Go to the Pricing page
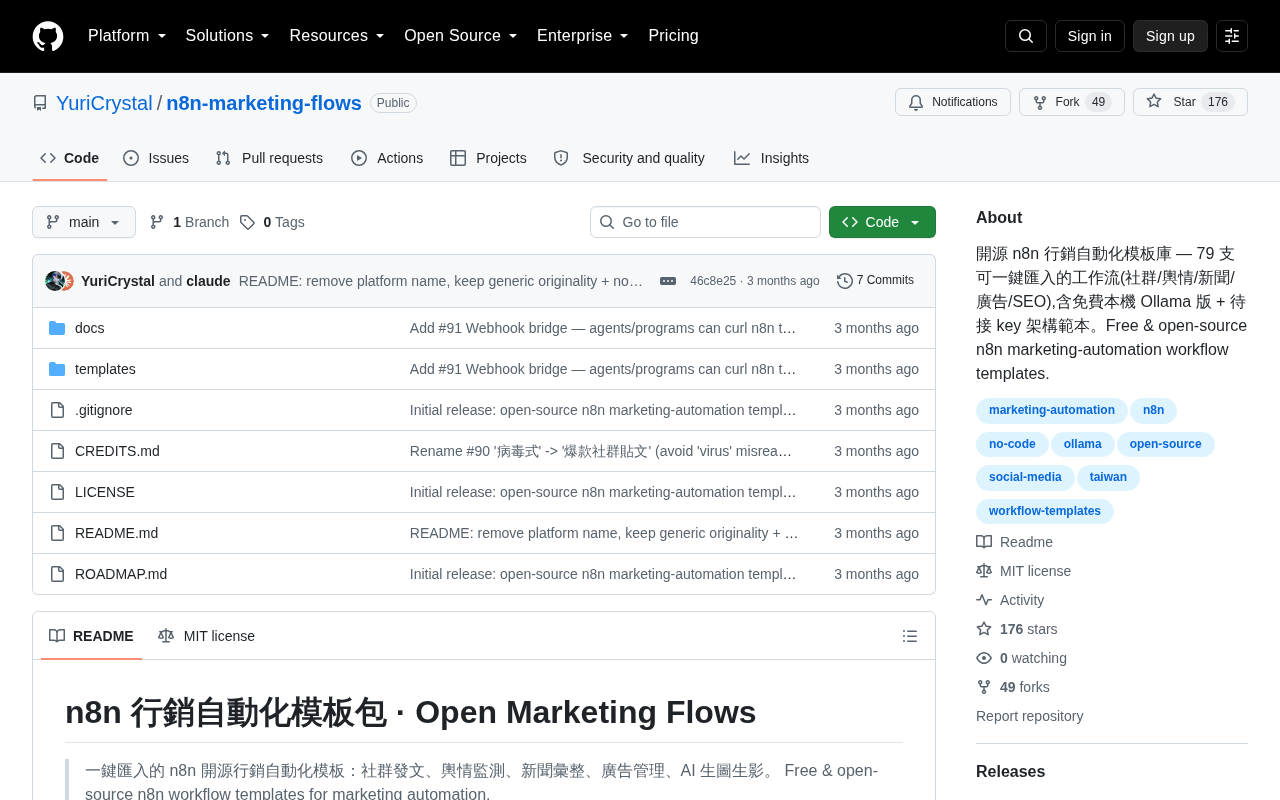 [673, 36]
